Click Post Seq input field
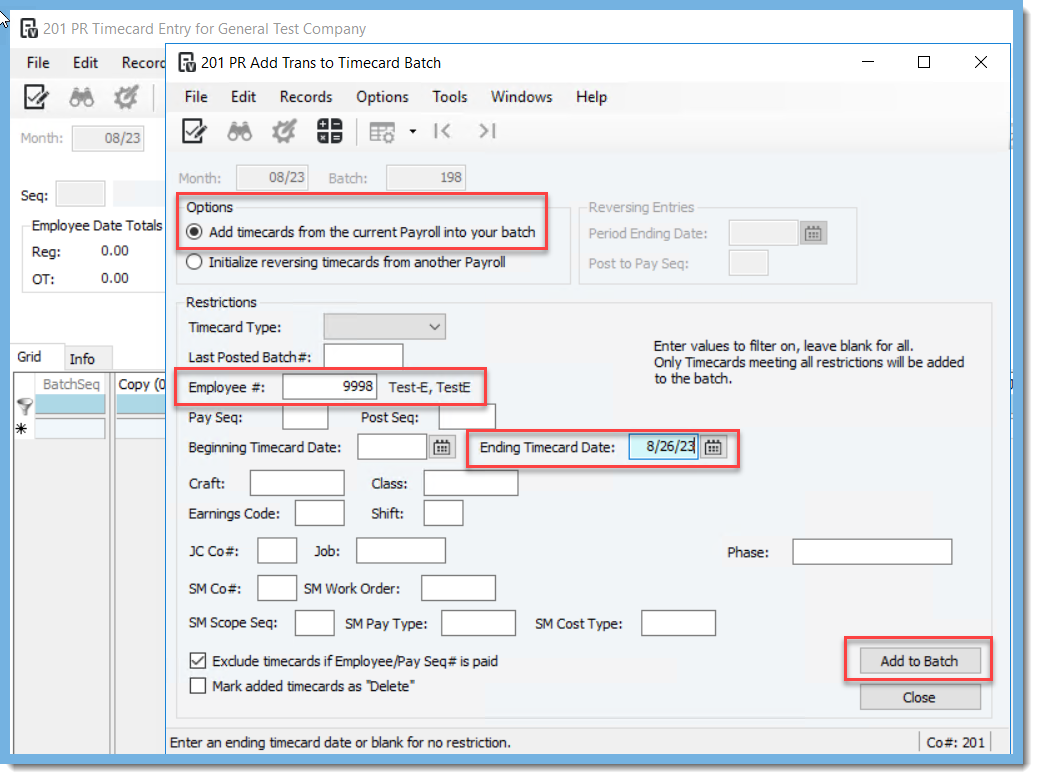Image resolution: width=1038 pixels, height=779 pixels. click(467, 417)
